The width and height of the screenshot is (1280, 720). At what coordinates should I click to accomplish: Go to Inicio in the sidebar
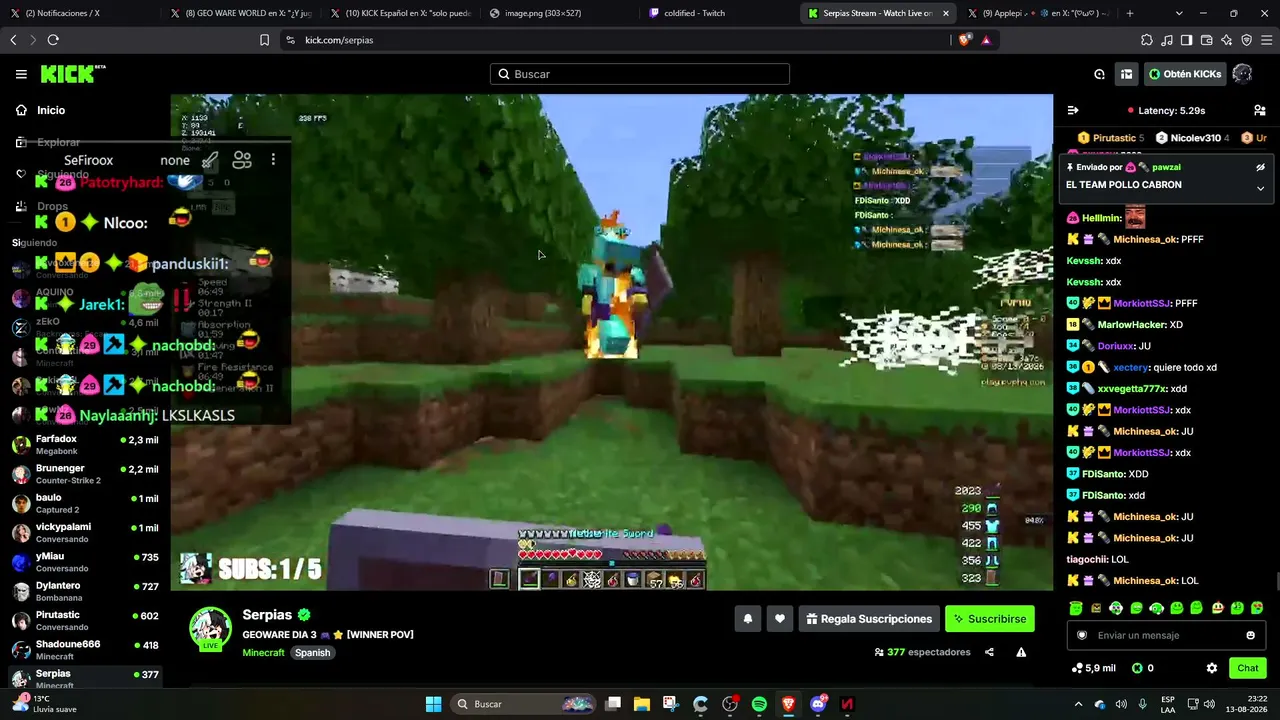(x=50, y=110)
